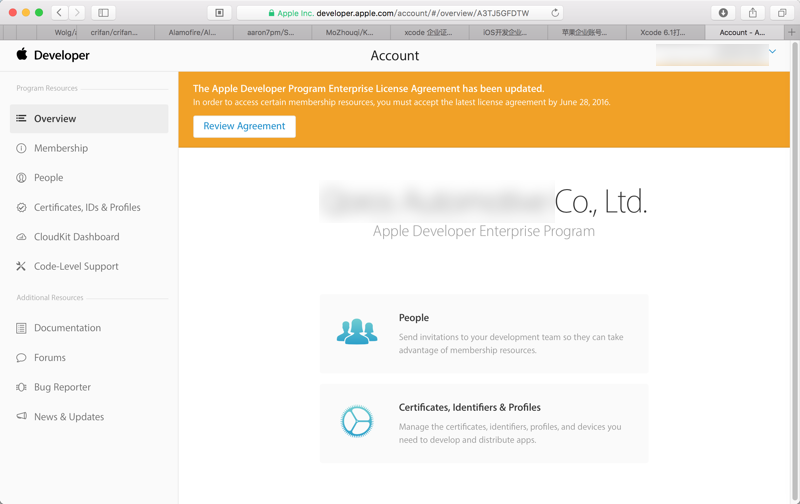Viewport: 800px width, 504px height.
Task: Open the Membership sidebar link
Action: tap(61, 148)
